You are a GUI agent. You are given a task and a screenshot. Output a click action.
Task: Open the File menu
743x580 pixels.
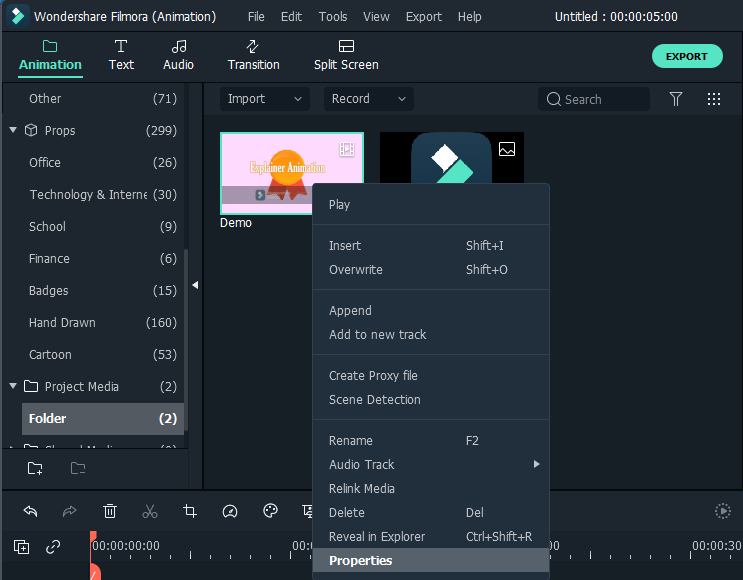pyautogui.click(x=256, y=17)
